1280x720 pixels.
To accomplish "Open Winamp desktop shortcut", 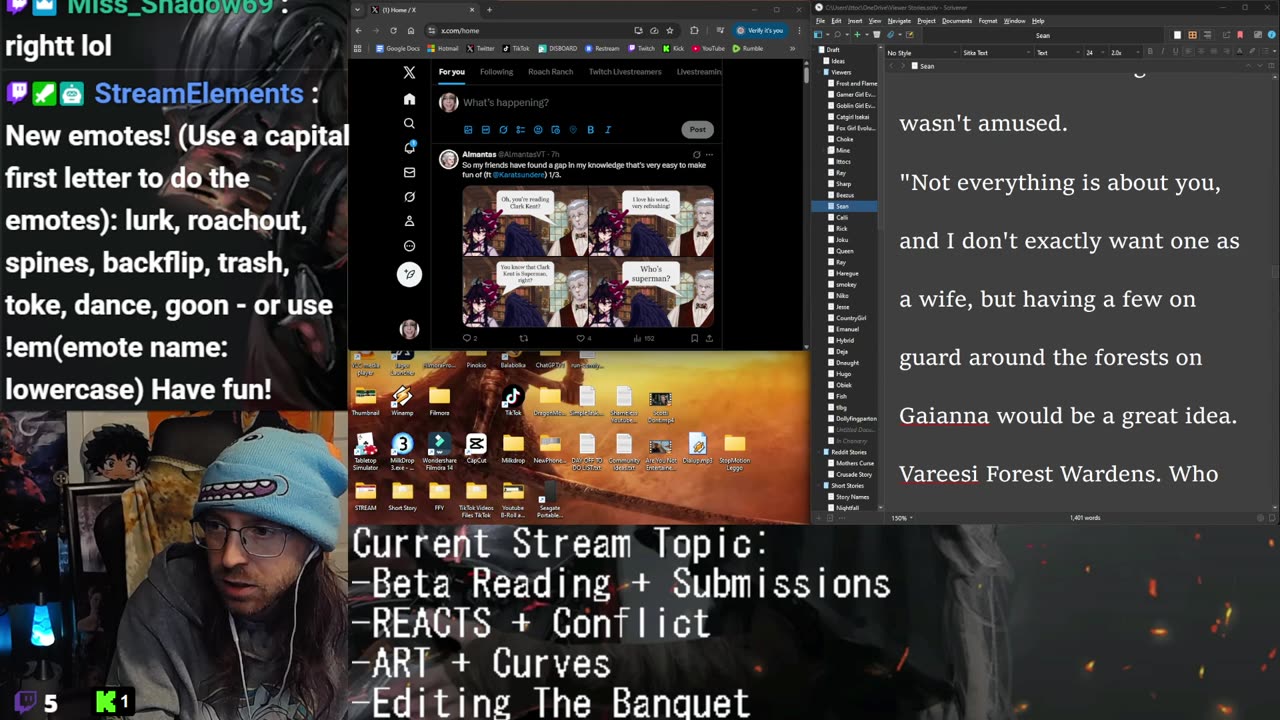I will click(402, 400).
